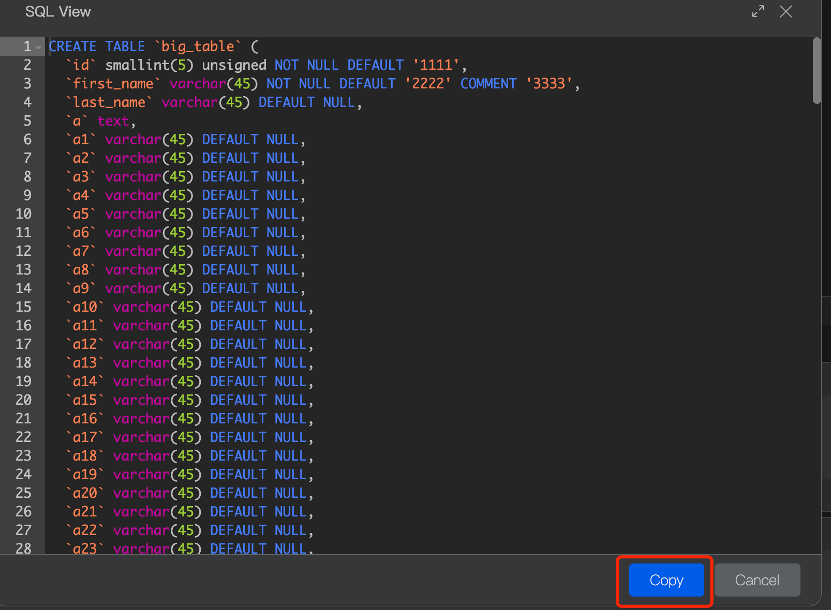Click the `a3` column name
Viewport: 832px width, 610px height.
[81, 177]
